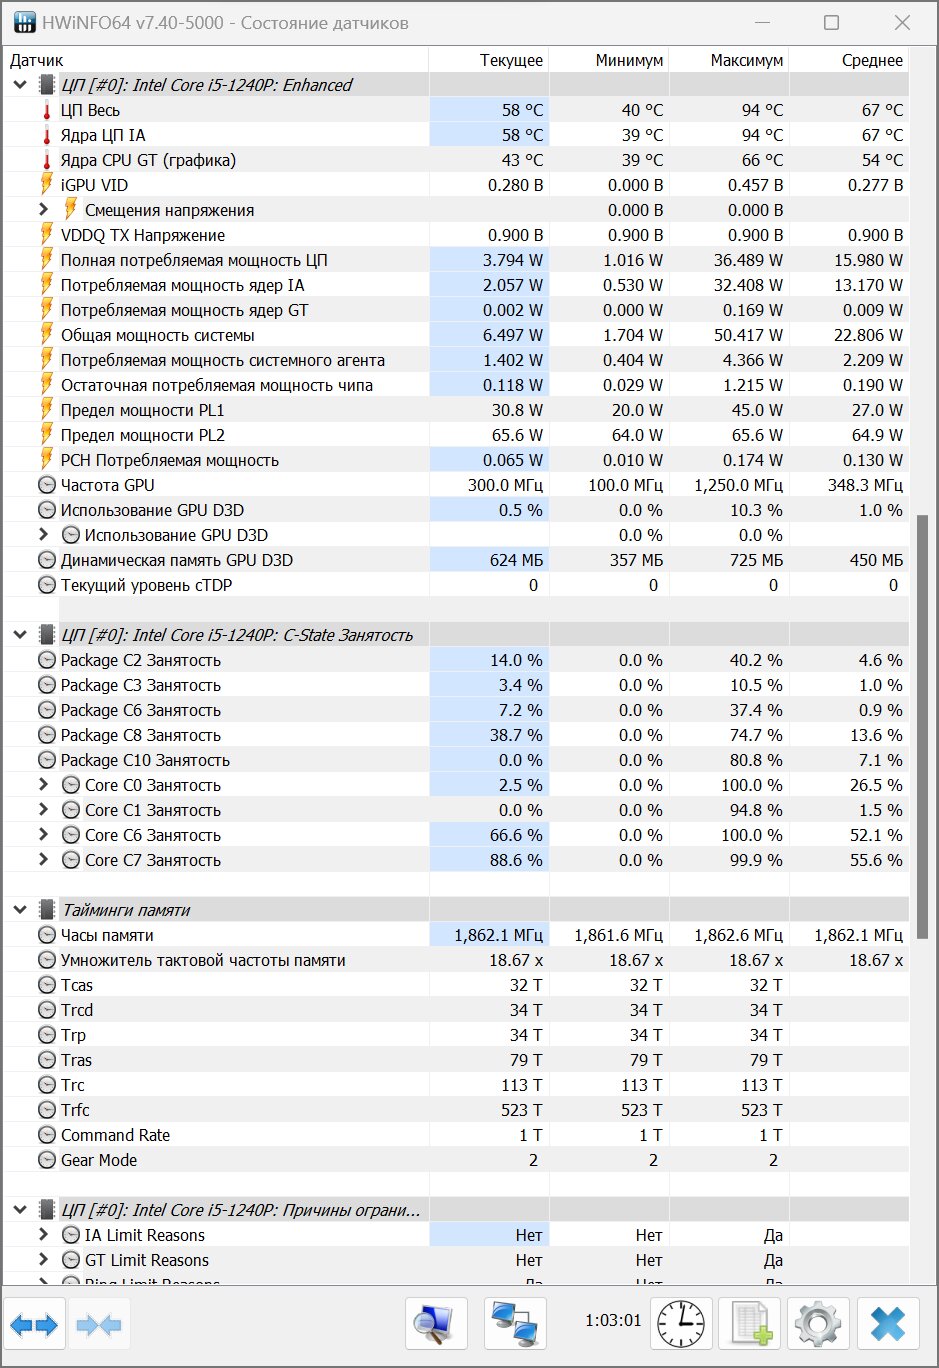Click the shrink layout arrows button

(x=98, y=1325)
